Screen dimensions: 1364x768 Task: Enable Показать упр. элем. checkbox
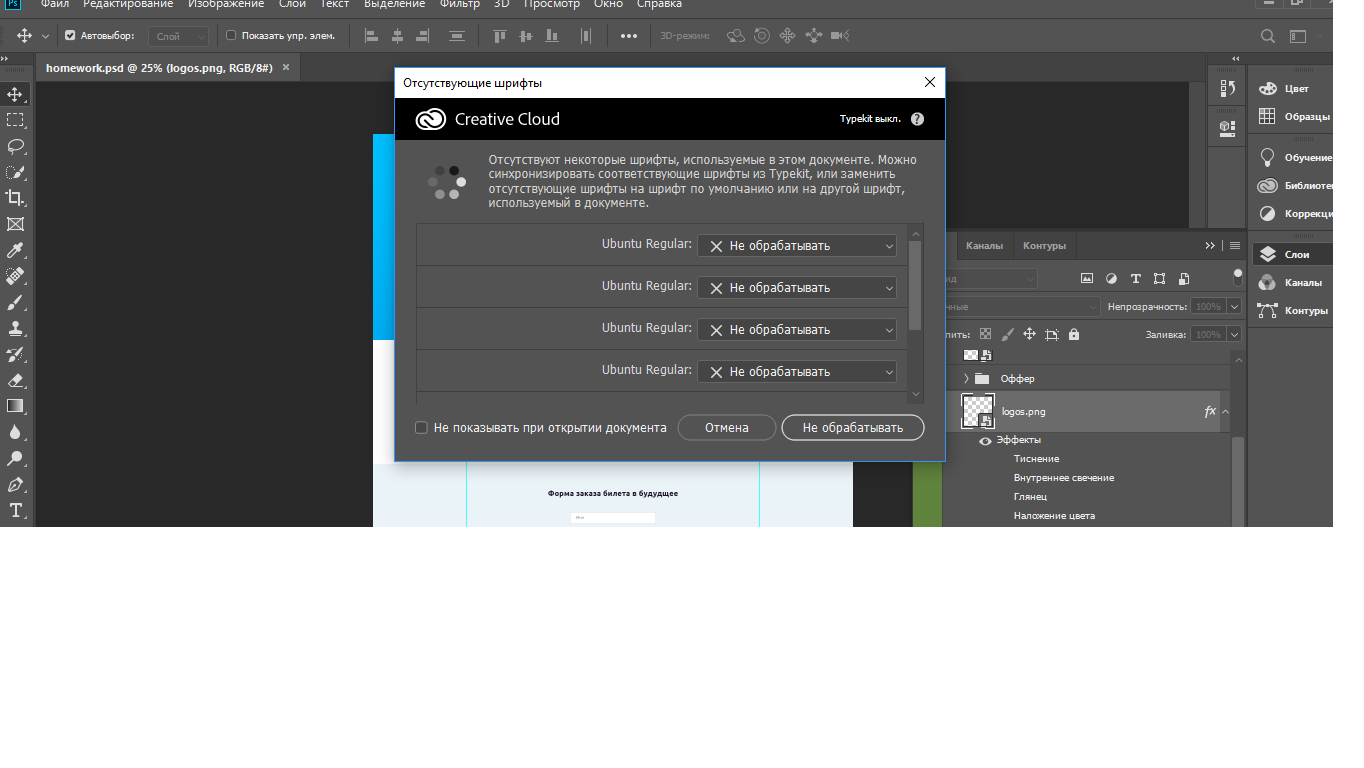(231, 36)
